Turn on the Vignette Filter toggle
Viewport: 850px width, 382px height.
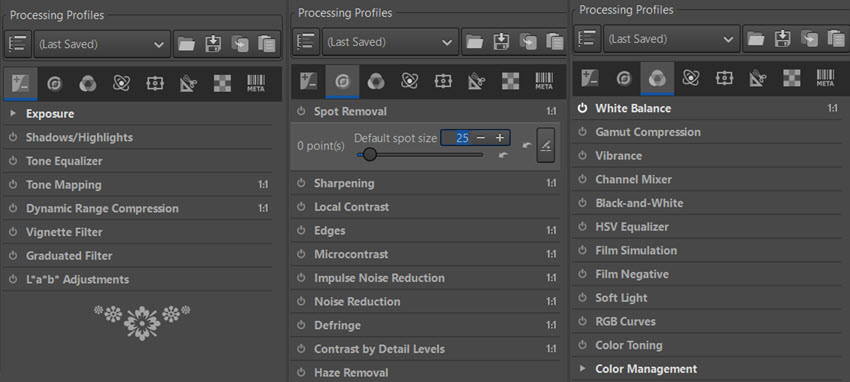click(13, 232)
